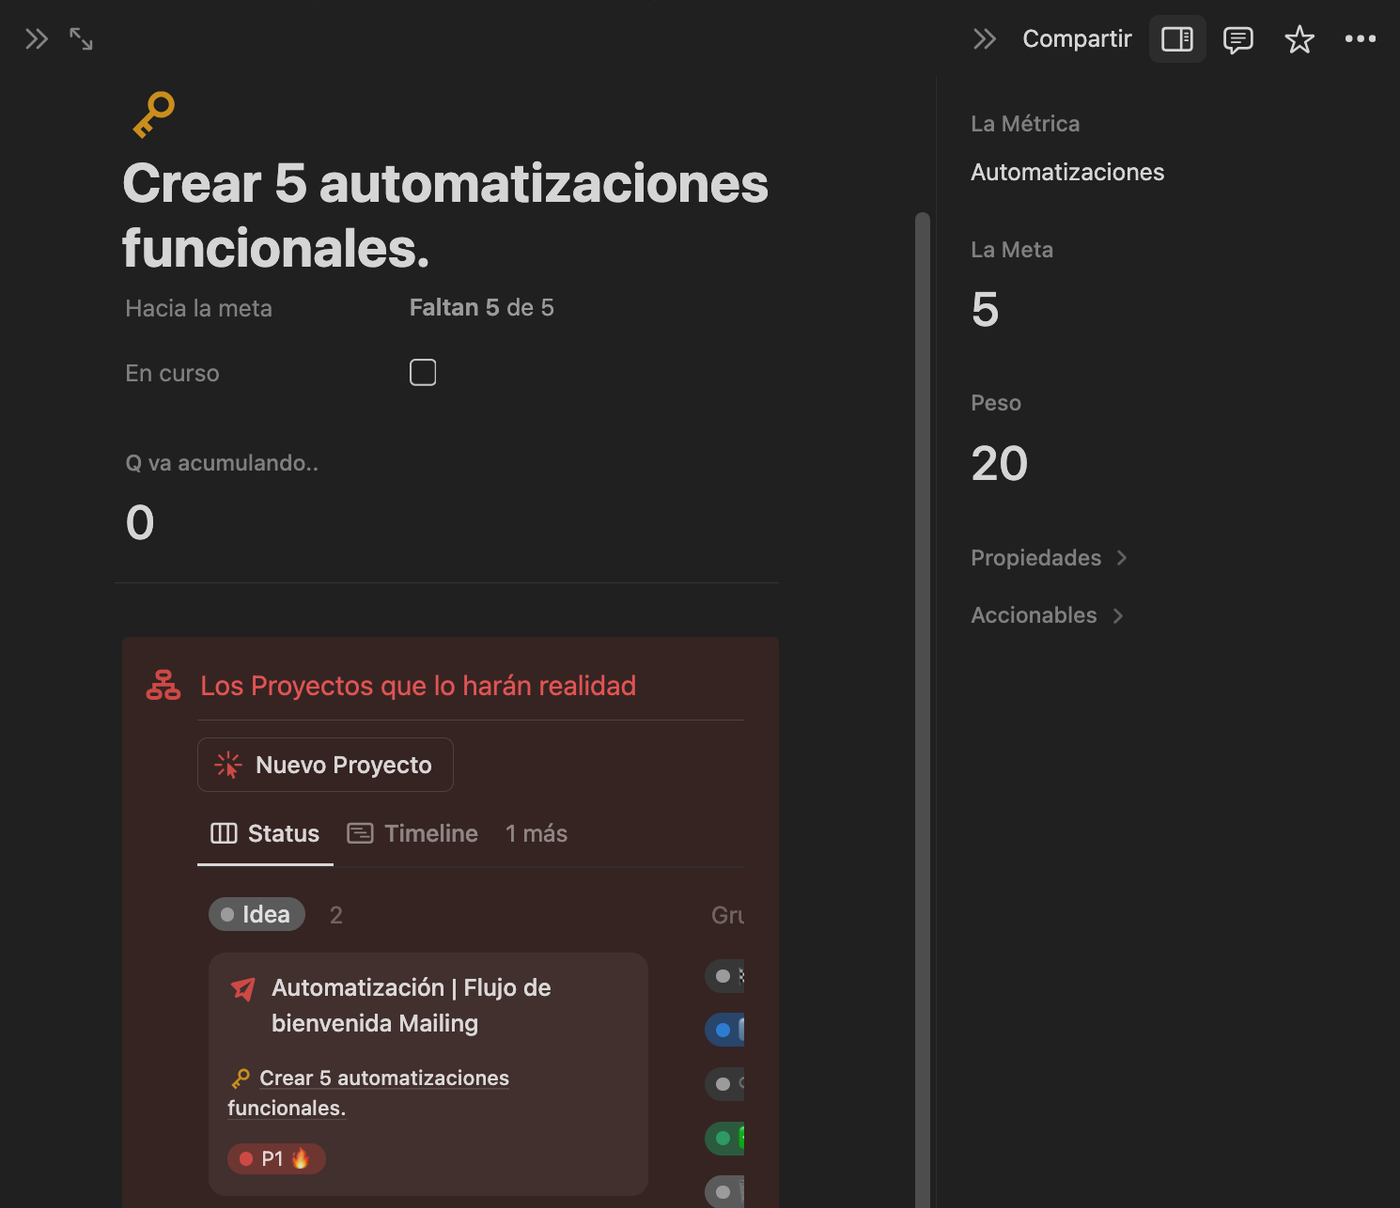
Task: Click the Nuevo Proyecto button
Action: tap(324, 764)
